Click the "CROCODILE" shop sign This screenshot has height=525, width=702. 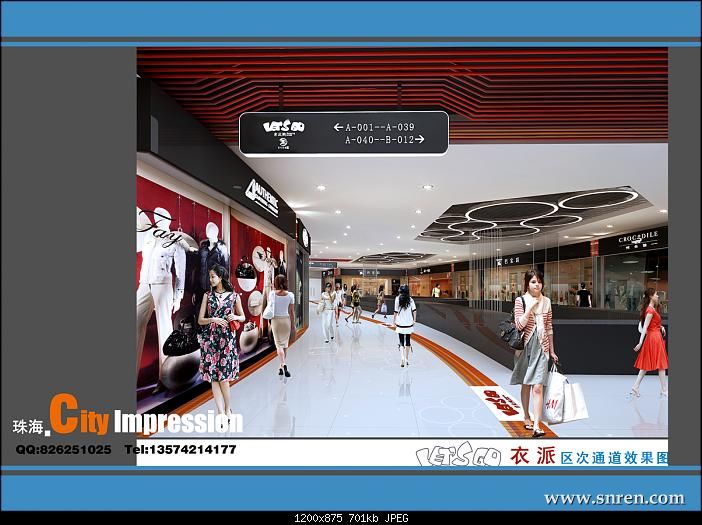pos(638,237)
